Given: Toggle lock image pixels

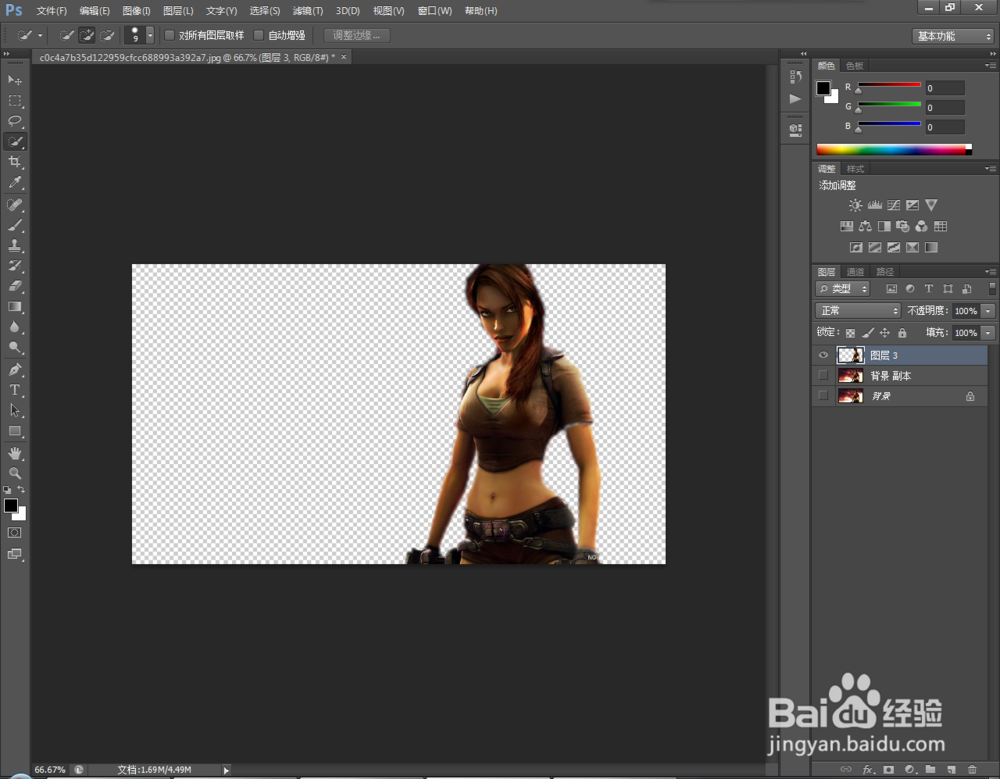Looking at the screenshot, I should click(867, 332).
